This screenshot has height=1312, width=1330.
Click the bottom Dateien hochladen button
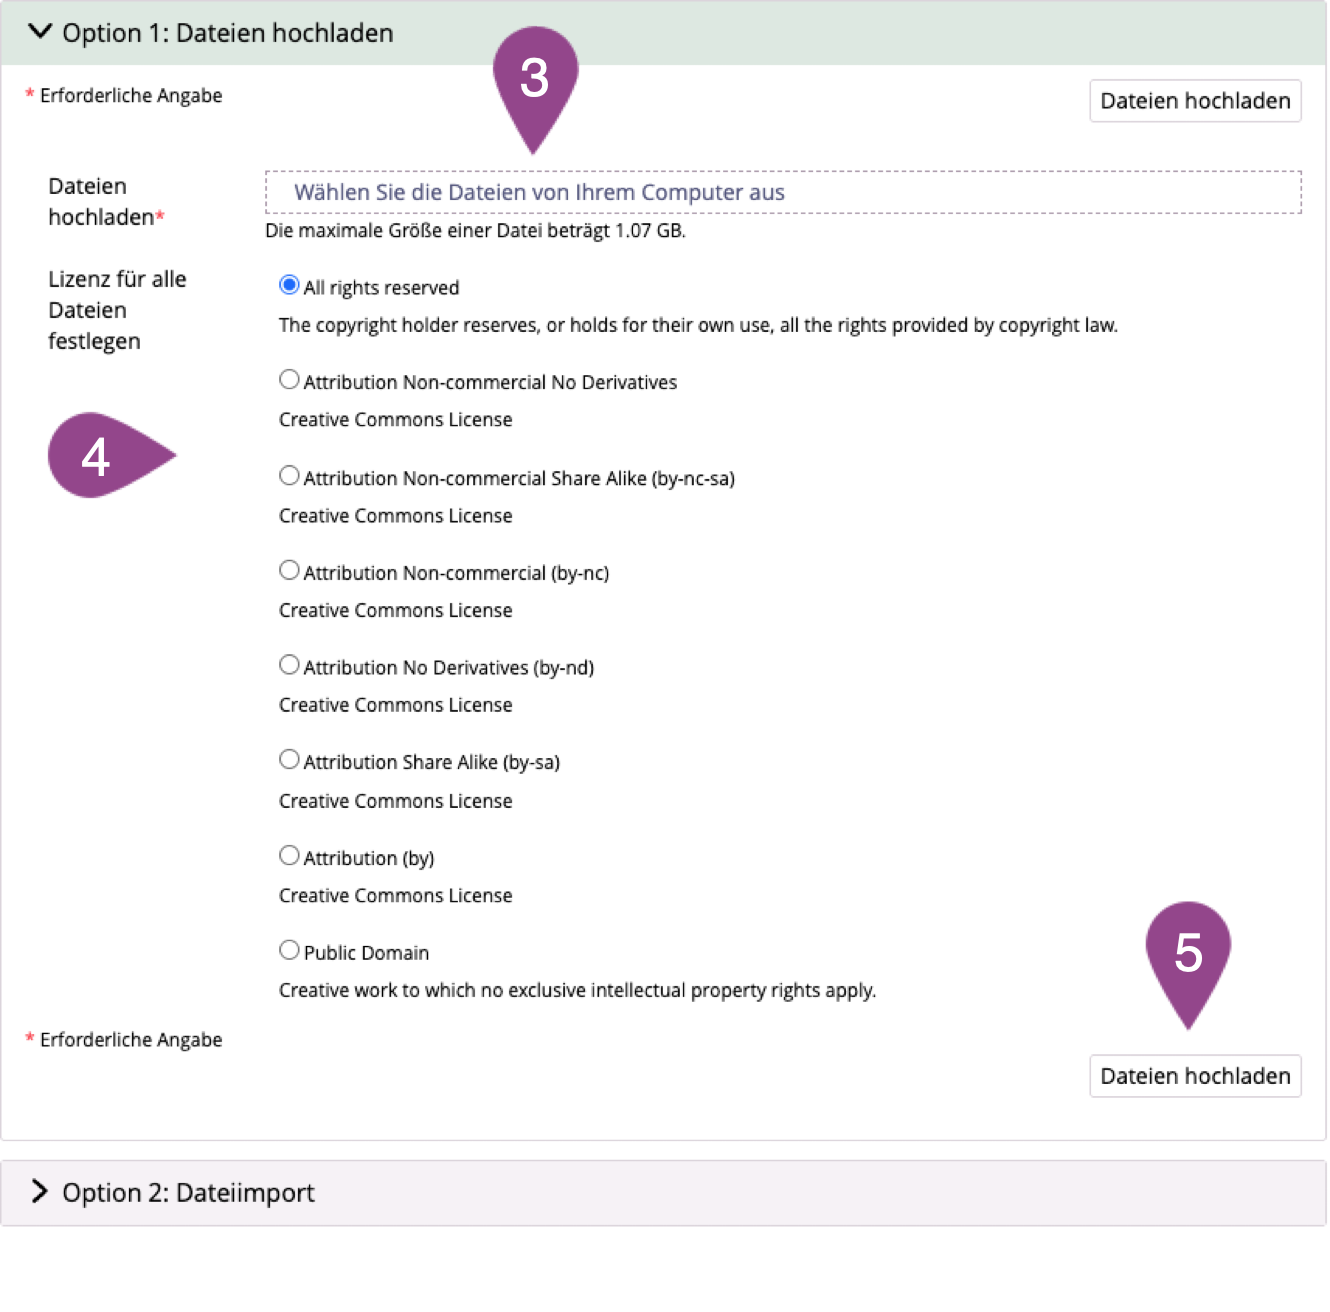pos(1194,1076)
